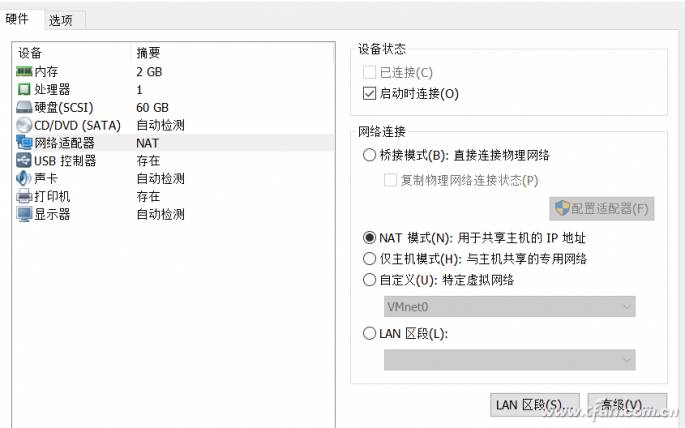Image resolution: width=685 pixels, height=428 pixels.
Task: Open the VMnet0 dropdown list
Action: pyautogui.click(x=509, y=307)
